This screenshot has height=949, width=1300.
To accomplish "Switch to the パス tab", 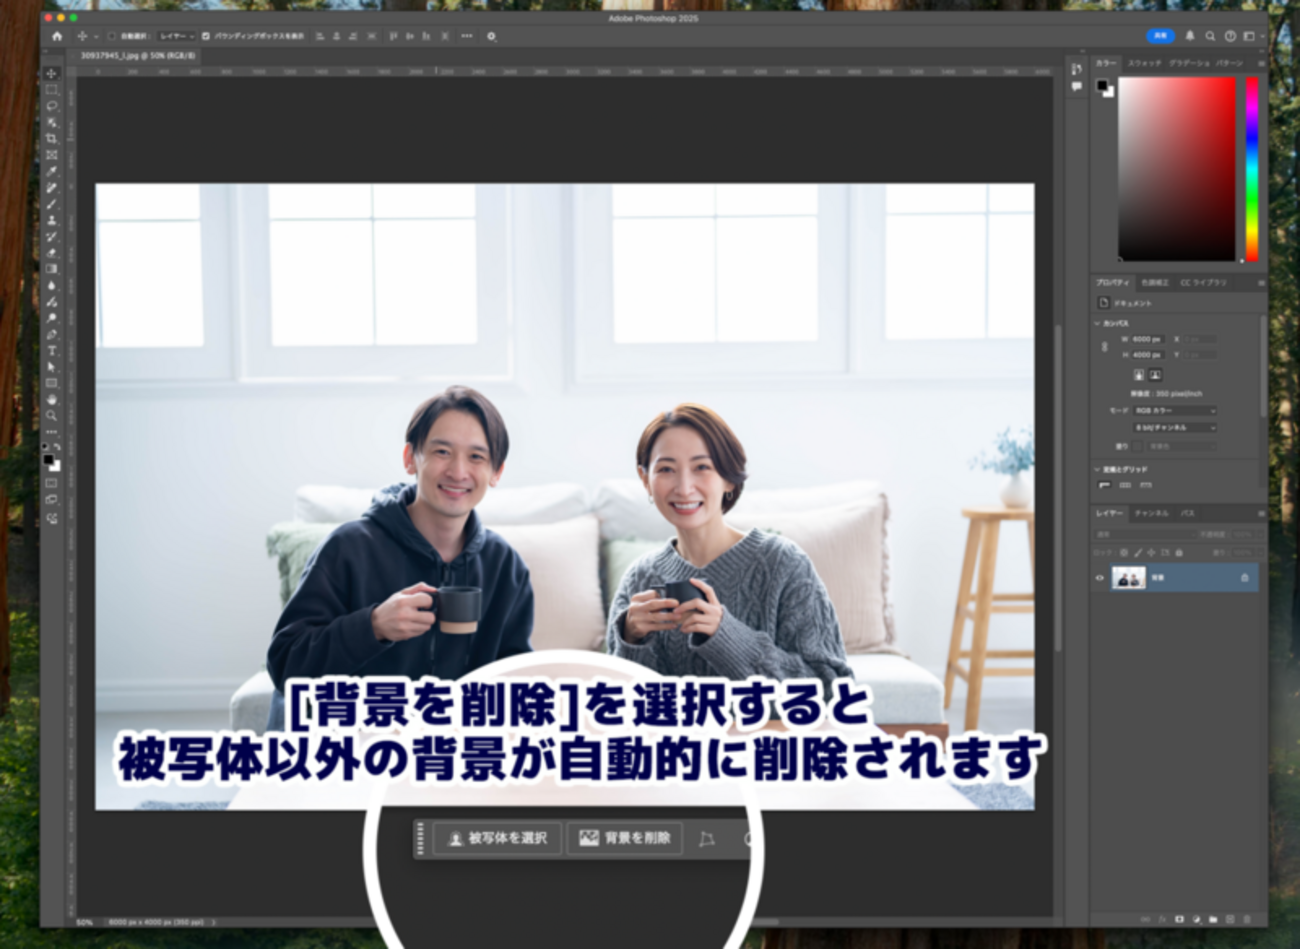I will point(1187,513).
